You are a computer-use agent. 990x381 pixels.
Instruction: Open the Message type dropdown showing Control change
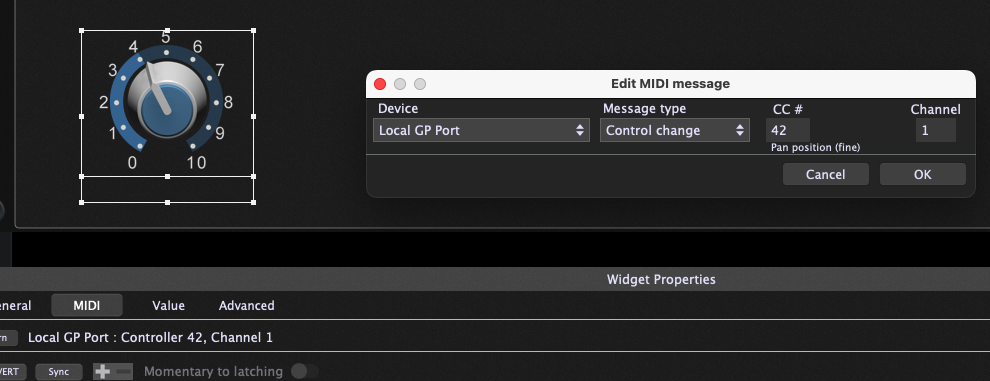tap(674, 131)
